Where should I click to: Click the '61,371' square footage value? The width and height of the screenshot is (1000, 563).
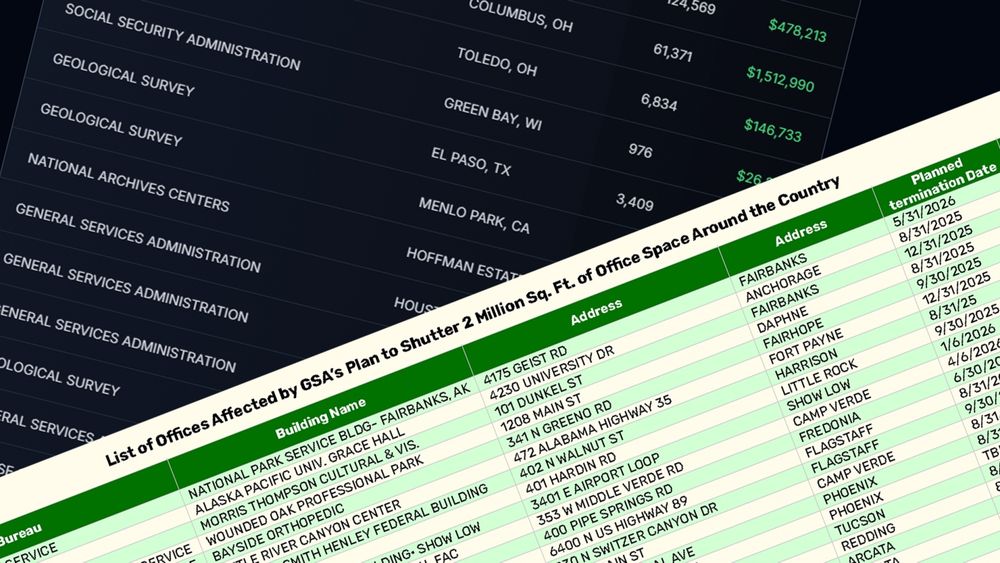pyautogui.click(x=672, y=52)
